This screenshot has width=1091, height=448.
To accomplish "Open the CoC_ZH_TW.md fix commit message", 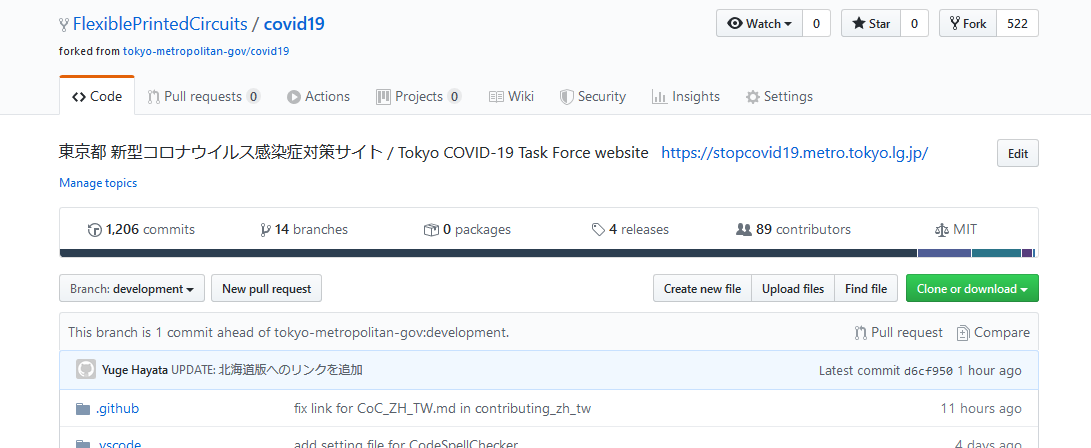I will pos(443,408).
